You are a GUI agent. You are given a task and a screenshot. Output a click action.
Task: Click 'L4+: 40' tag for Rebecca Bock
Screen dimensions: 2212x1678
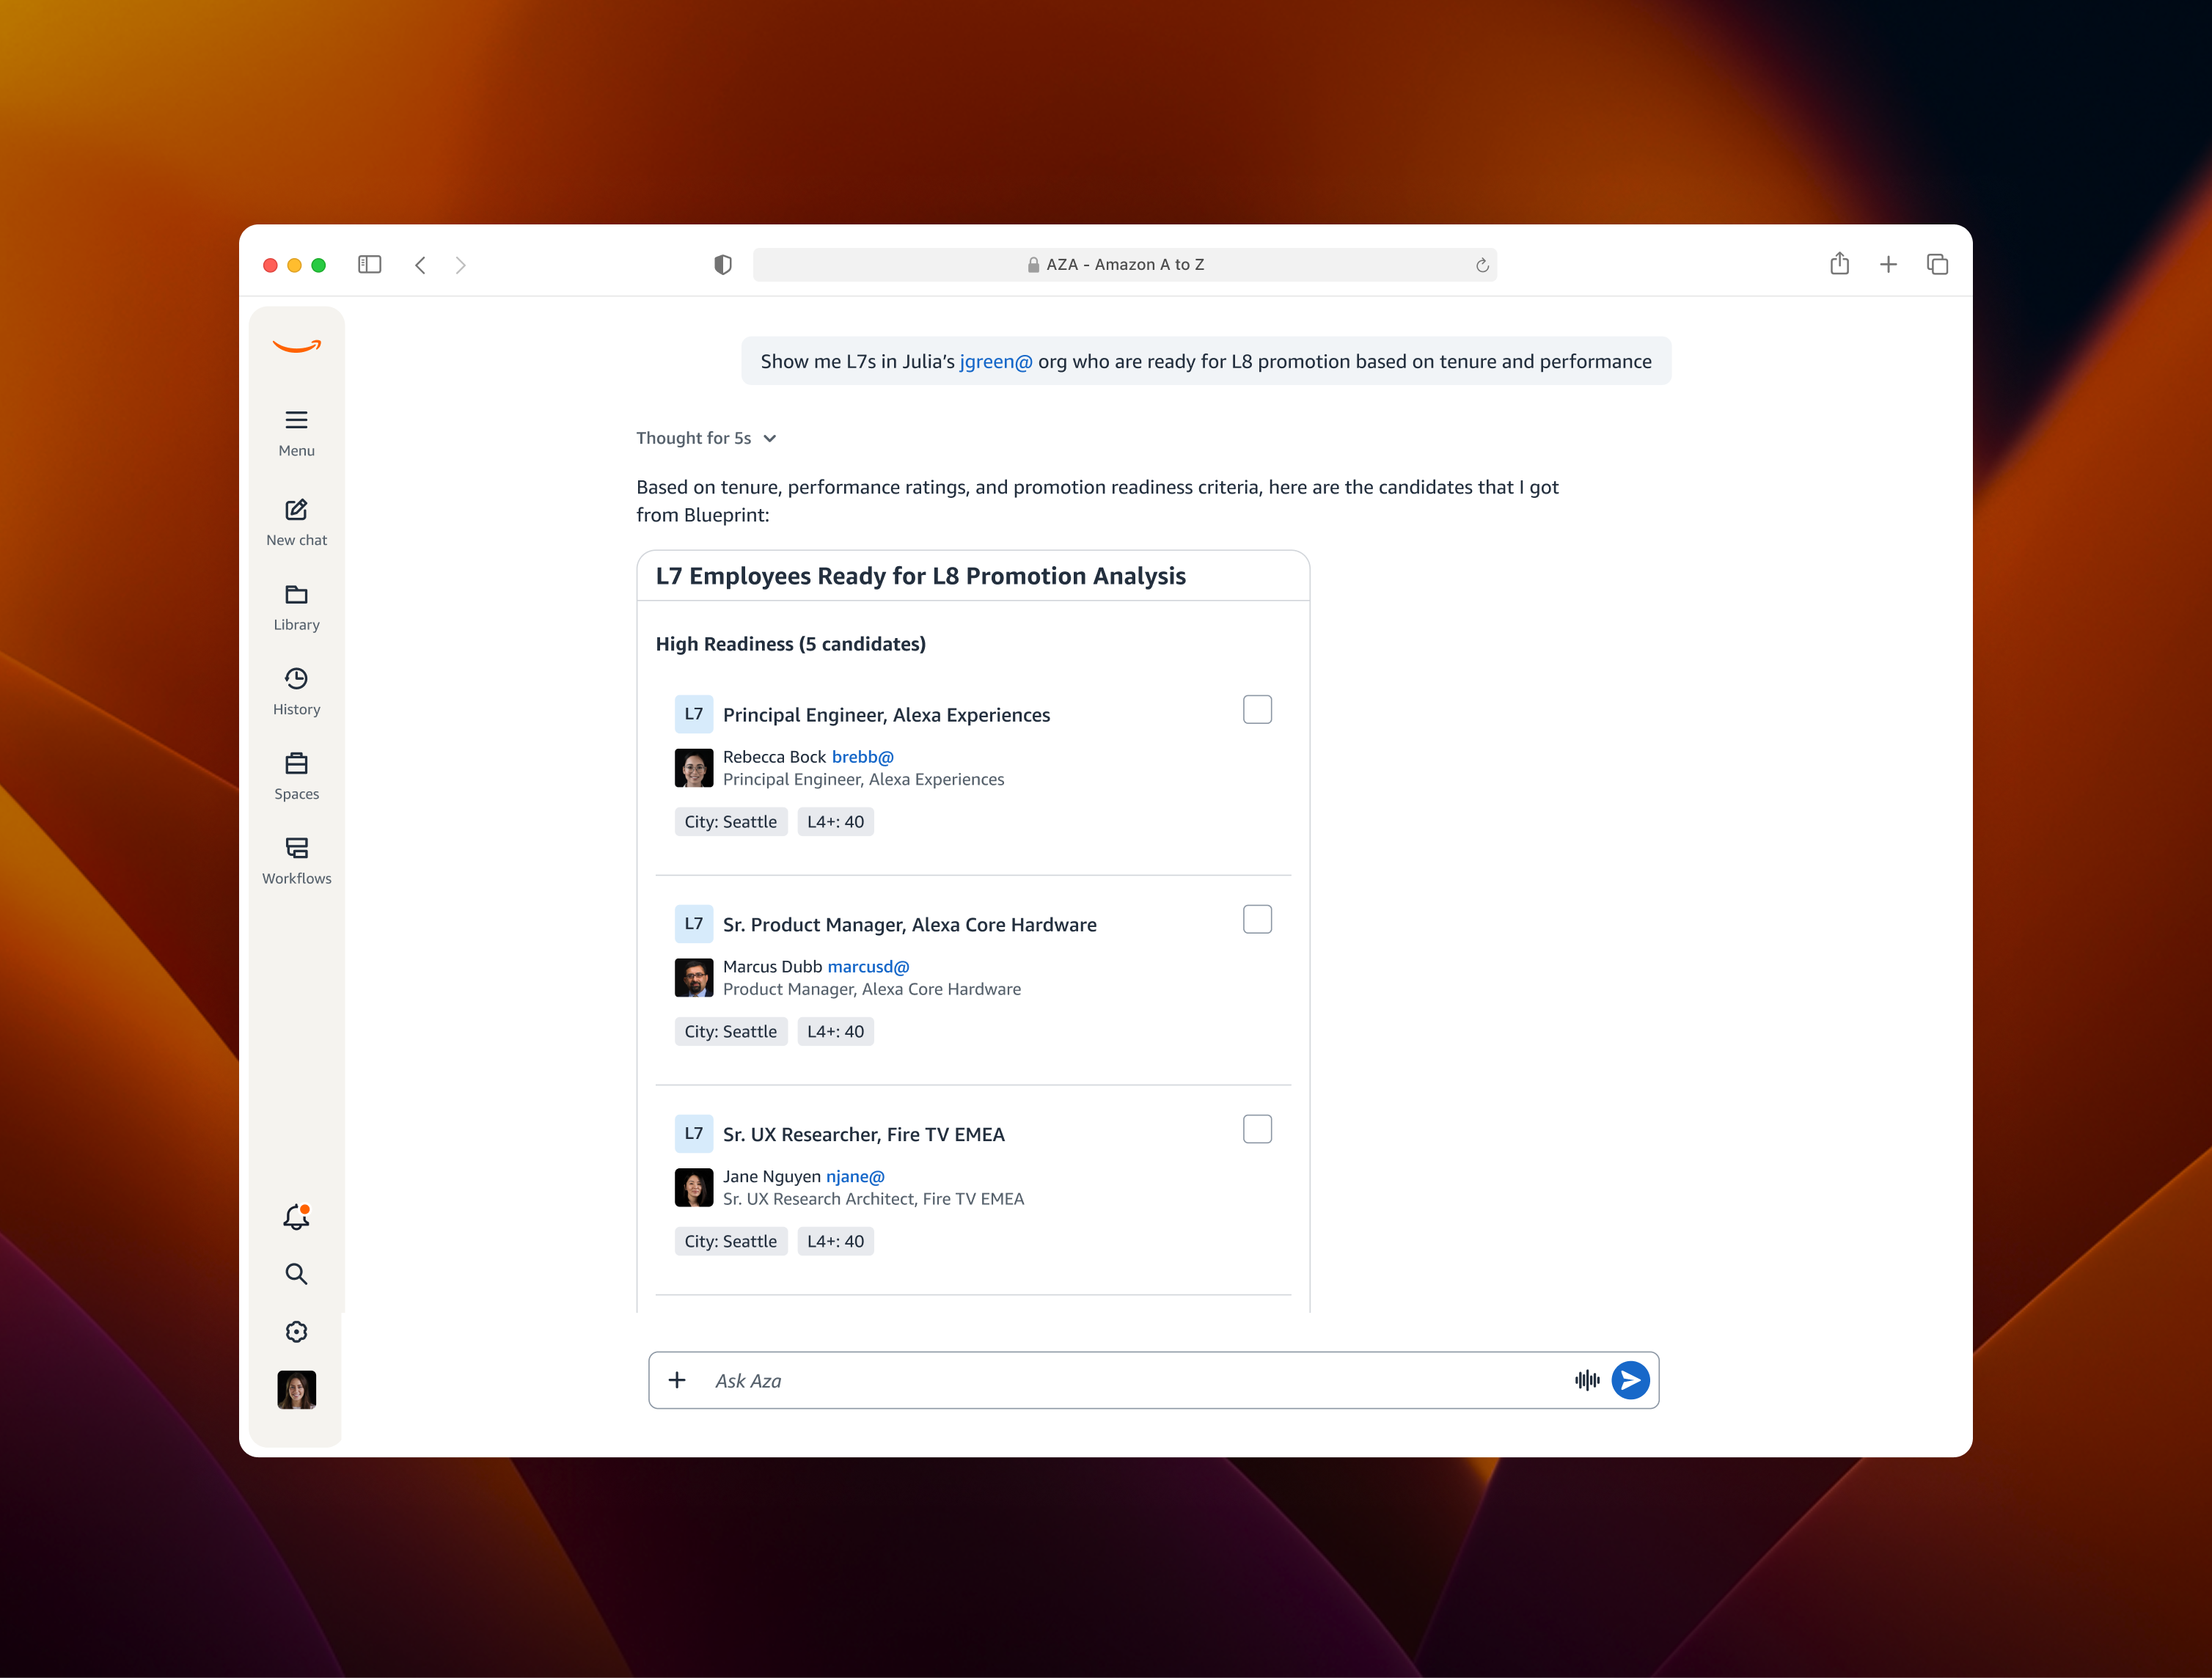point(836,822)
